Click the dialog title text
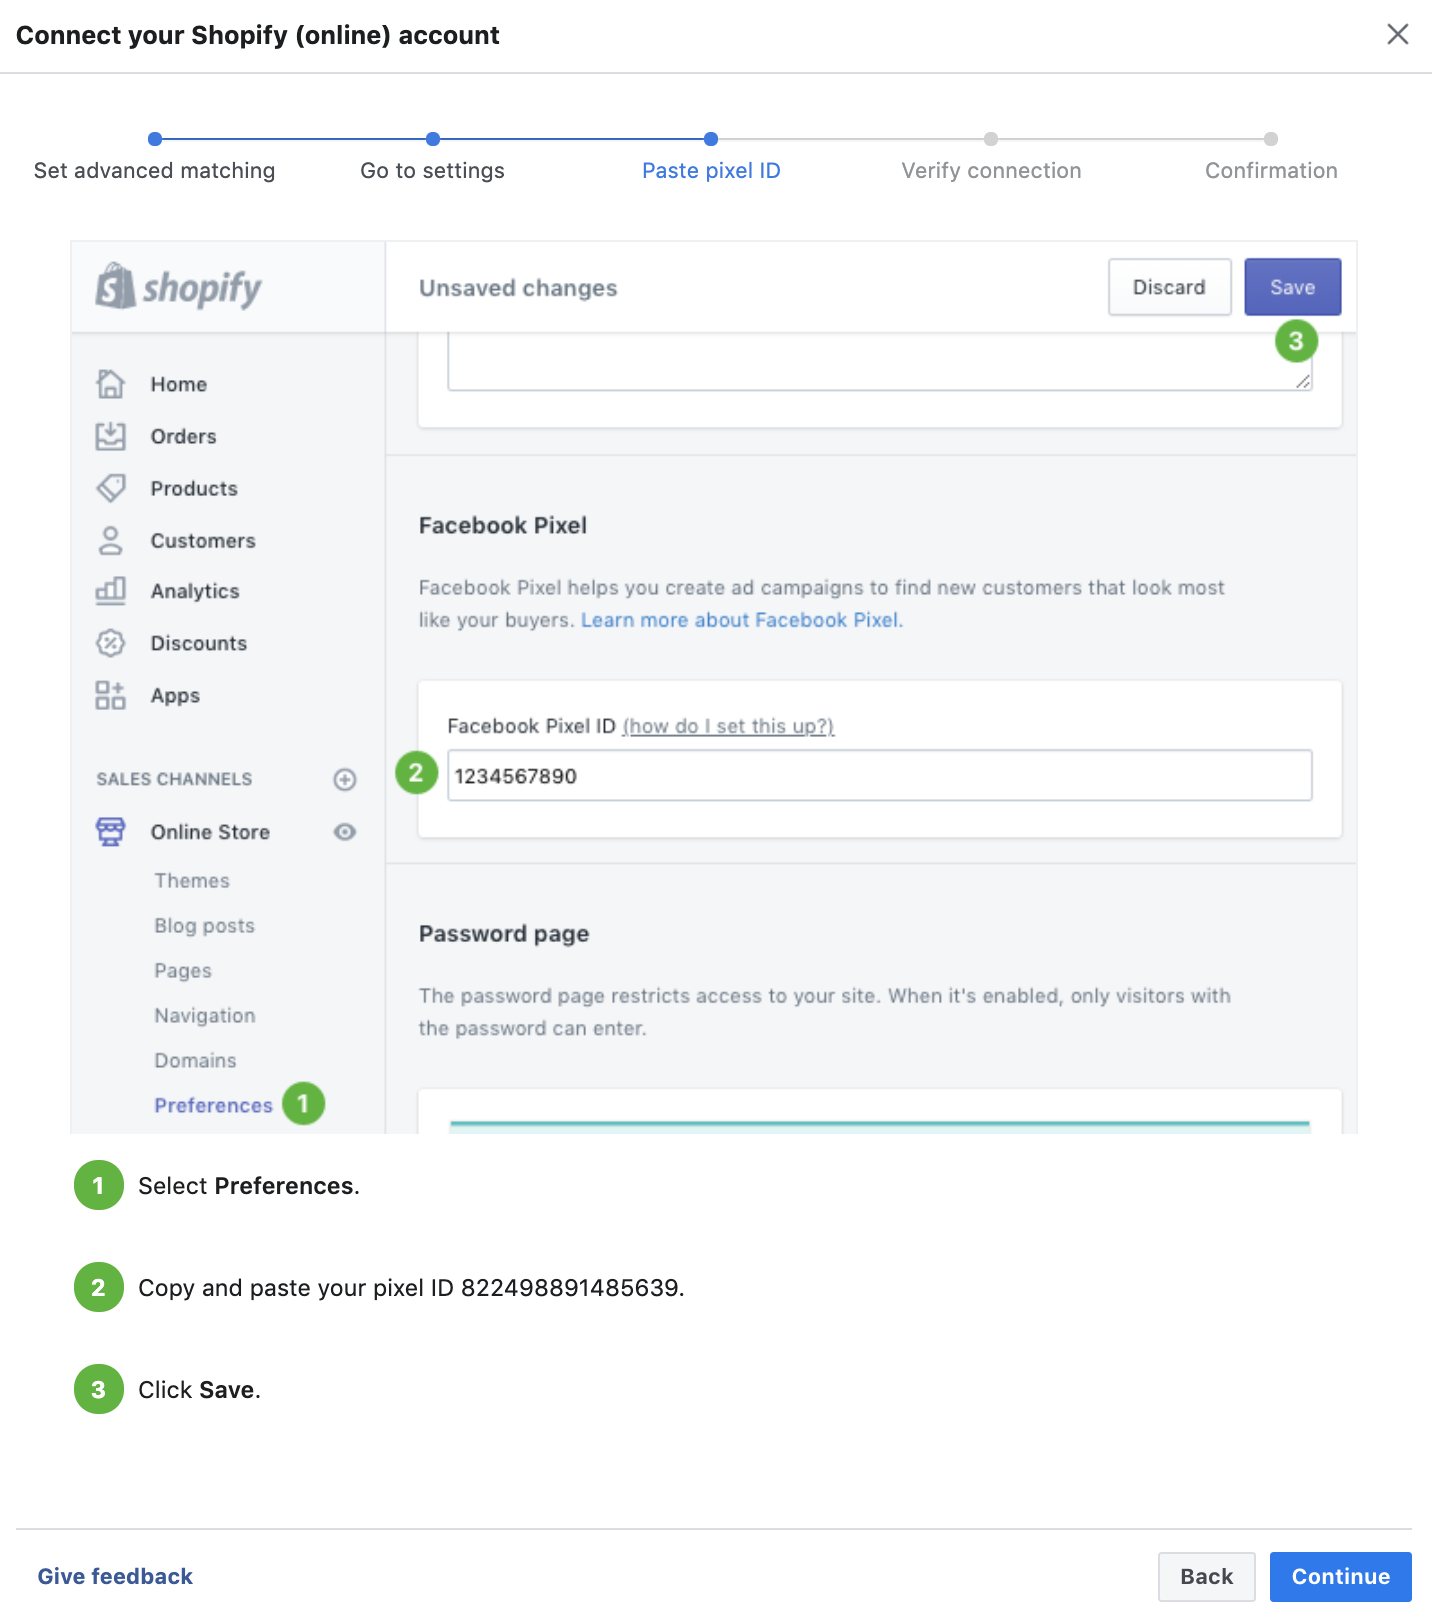 [257, 35]
